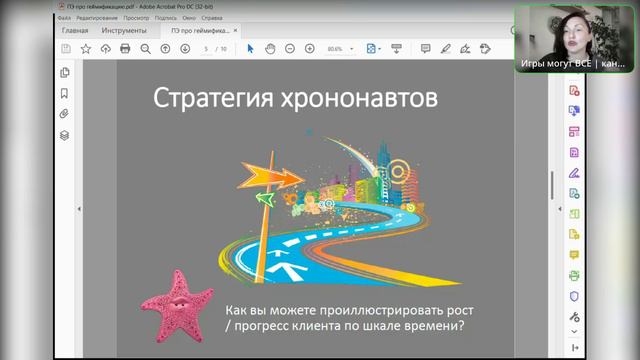The image size is (640, 360).
Task: Zoom in with plus button
Action: (310, 49)
